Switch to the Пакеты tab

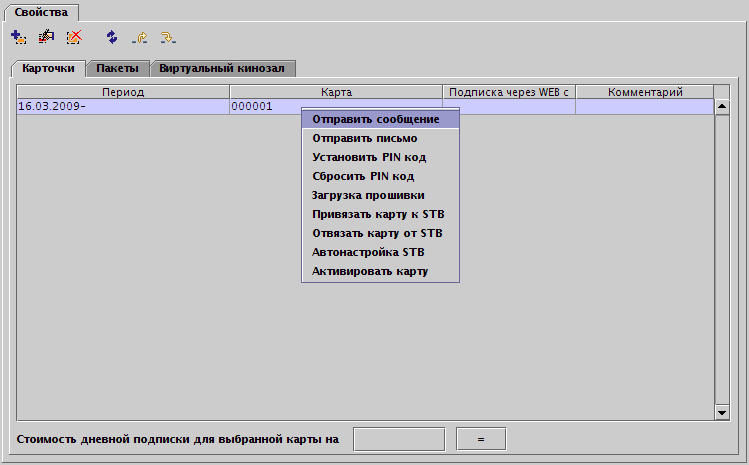[x=118, y=69]
